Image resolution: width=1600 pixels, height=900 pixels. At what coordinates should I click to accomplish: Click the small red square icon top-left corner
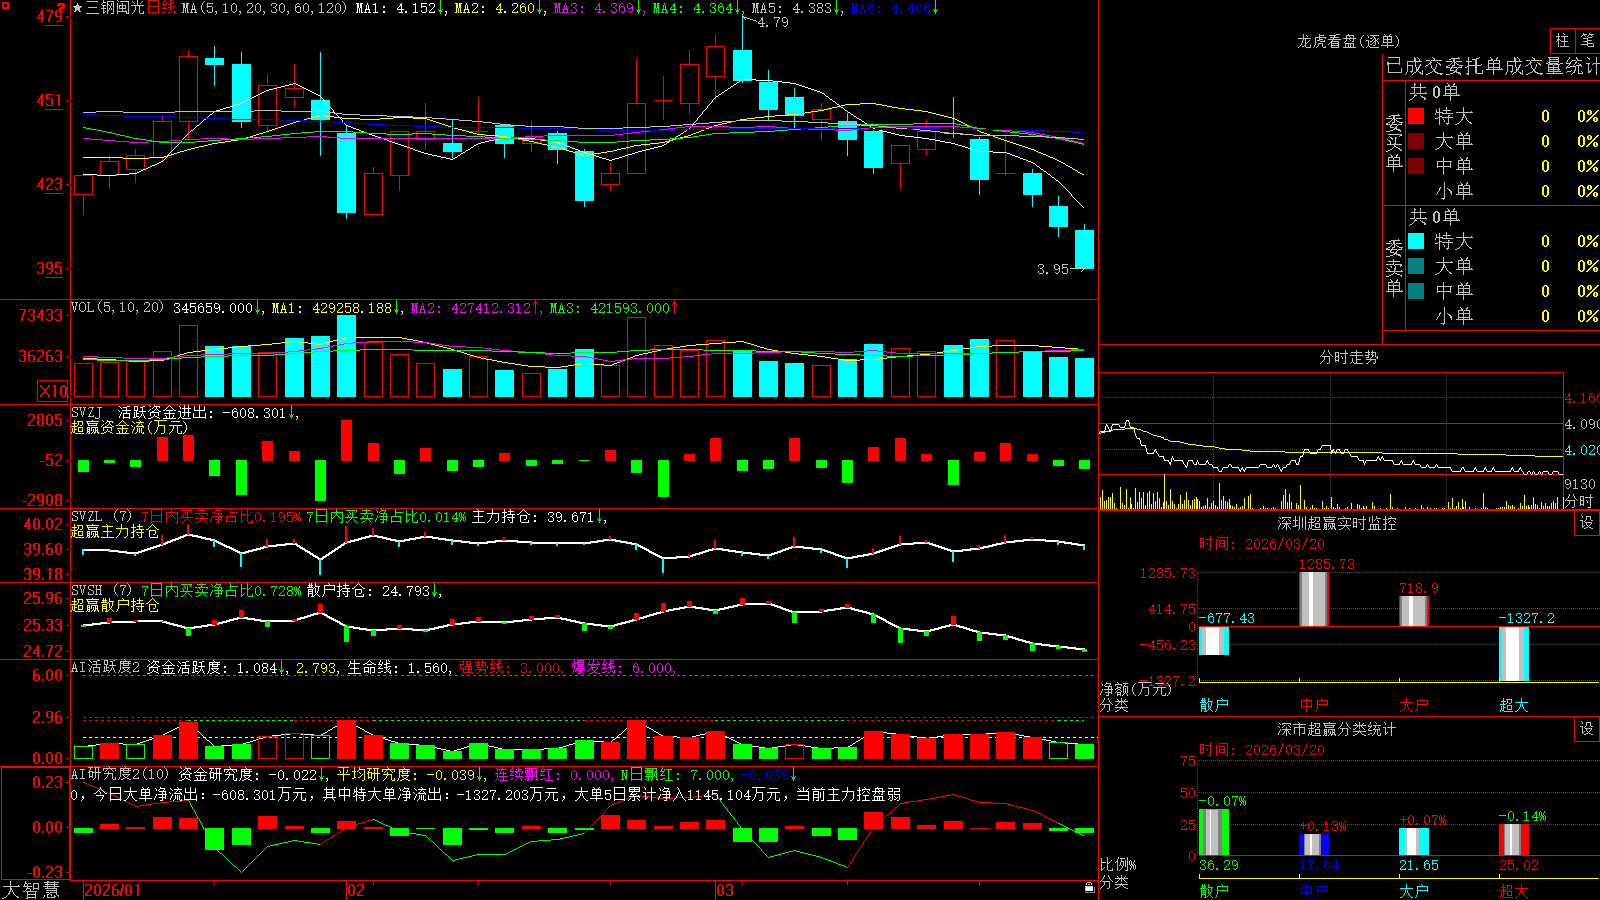tap(4, 4)
